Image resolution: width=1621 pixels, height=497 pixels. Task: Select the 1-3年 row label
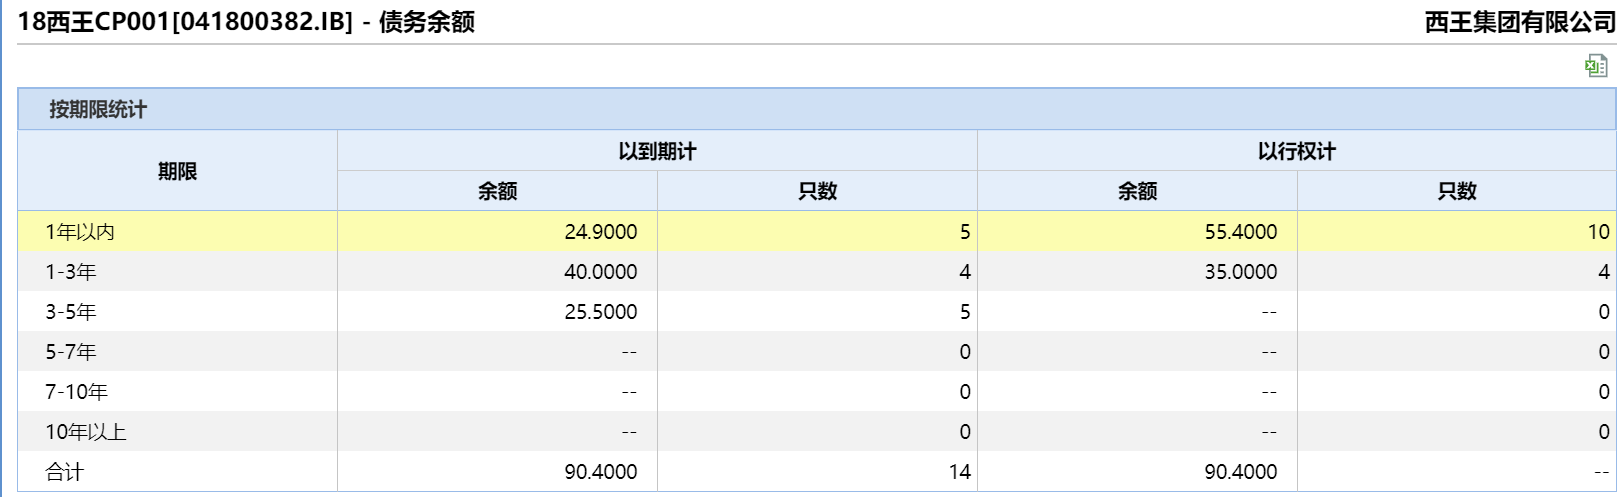[71, 272]
